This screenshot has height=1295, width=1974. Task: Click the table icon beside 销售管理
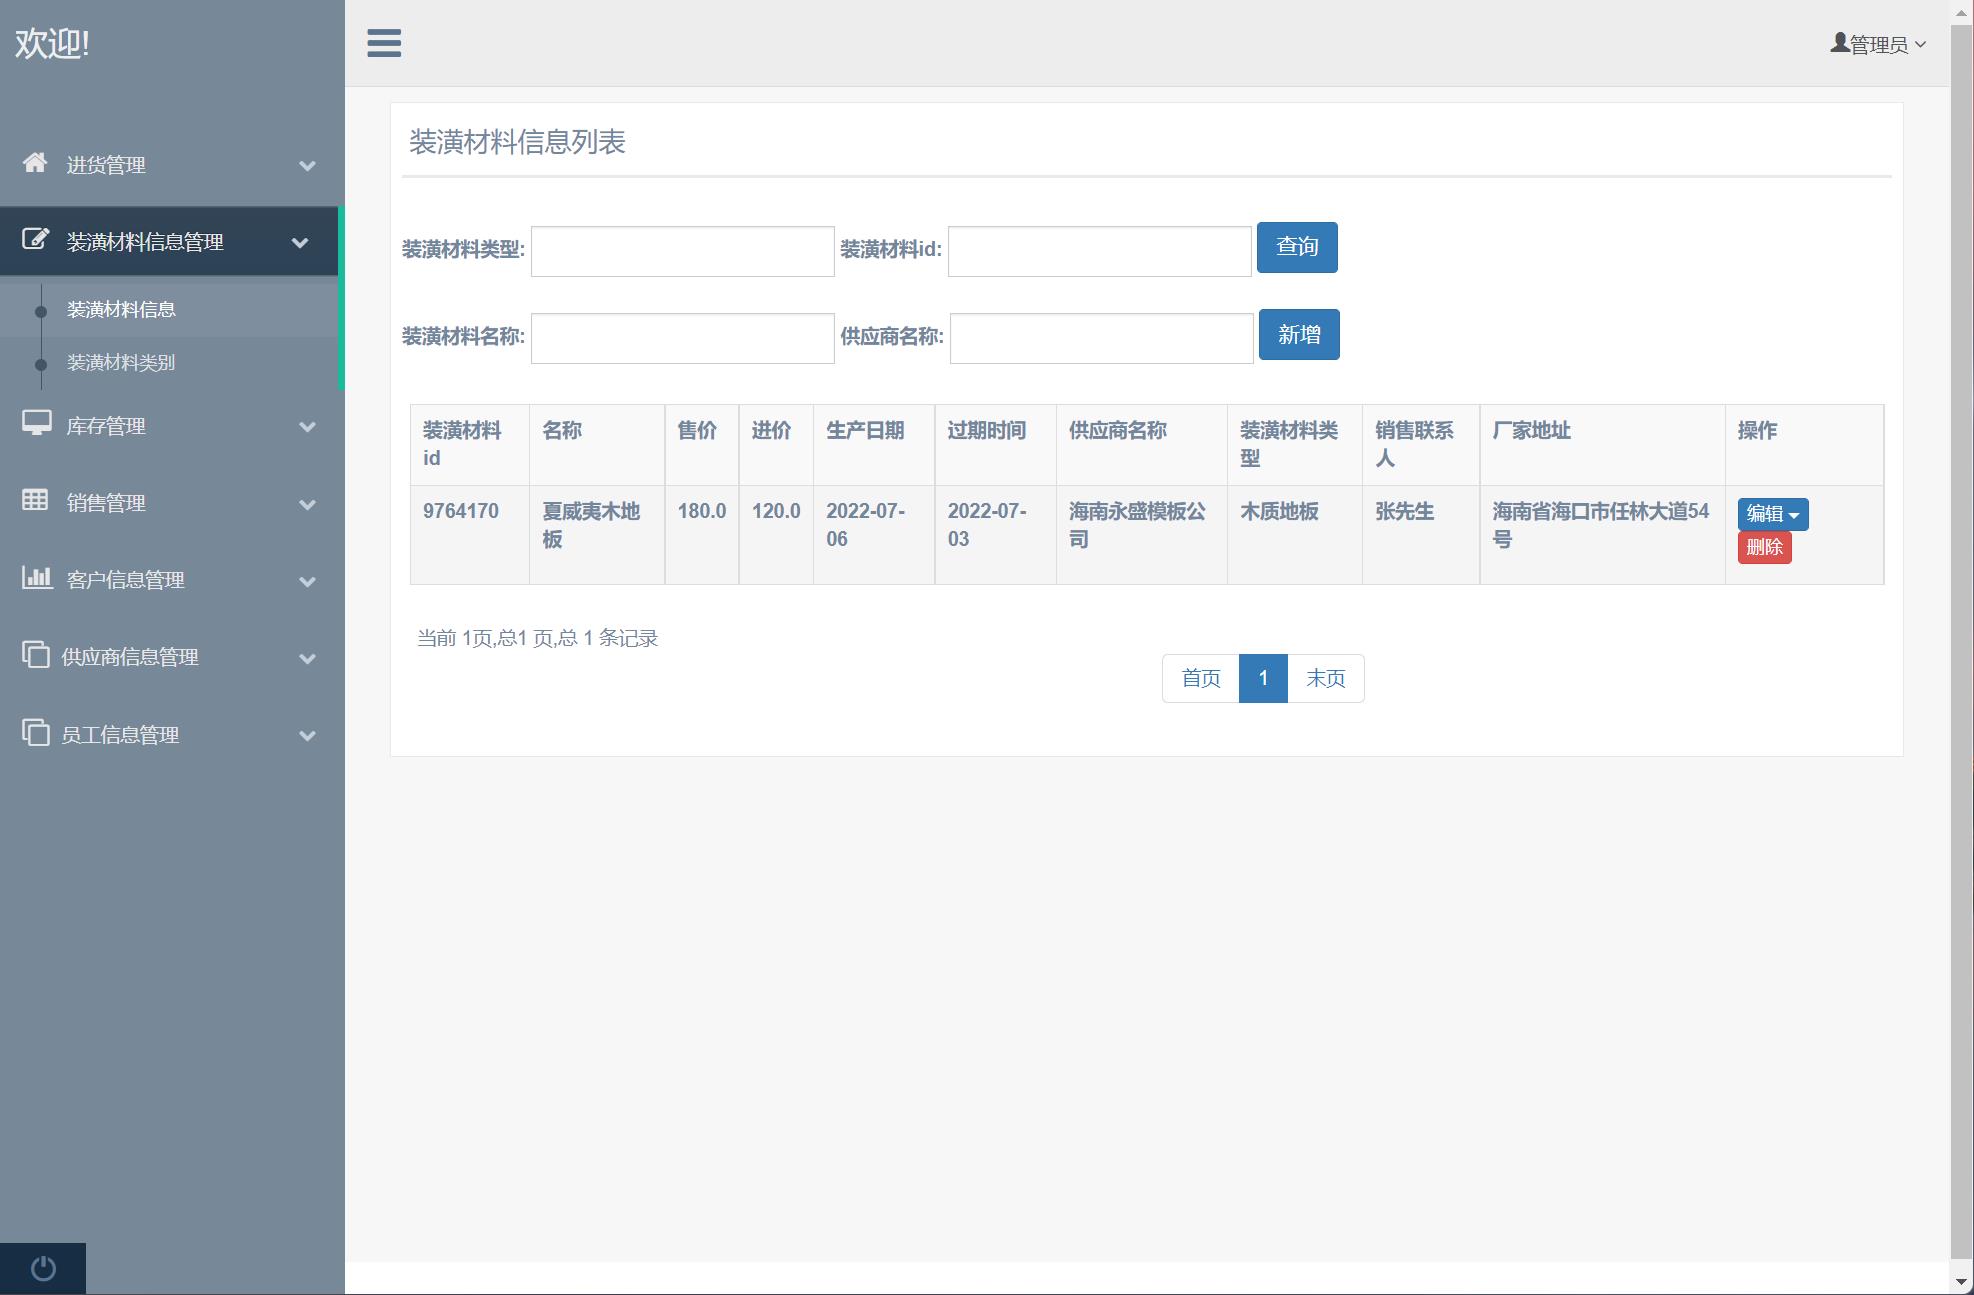(35, 501)
